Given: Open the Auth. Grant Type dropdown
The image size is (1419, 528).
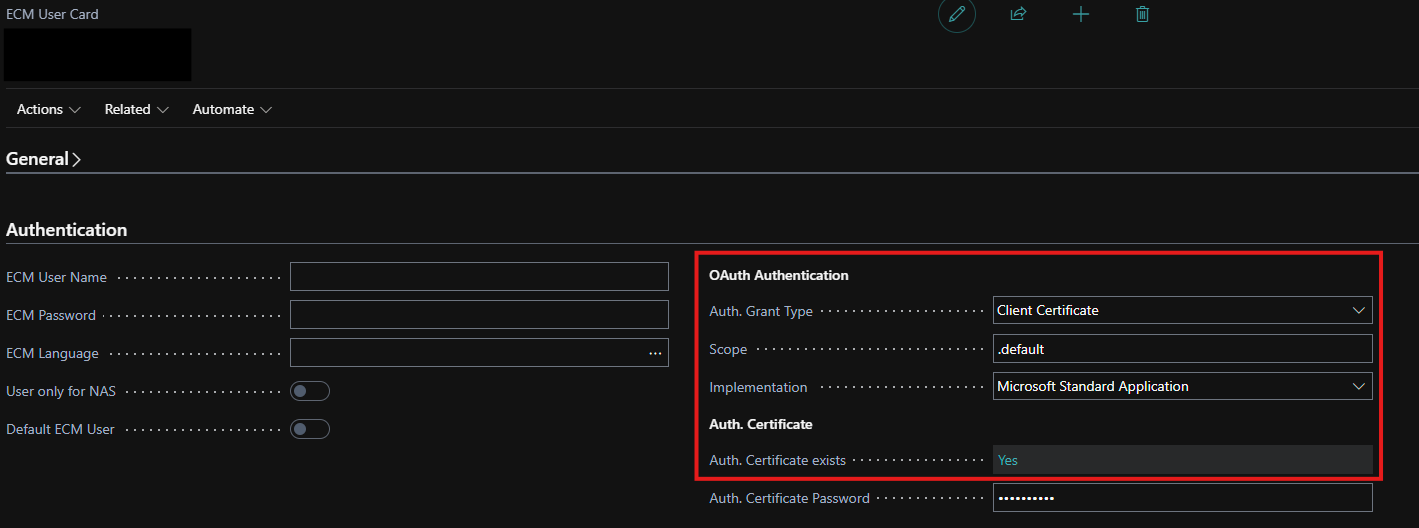Looking at the screenshot, I should [1182, 310].
